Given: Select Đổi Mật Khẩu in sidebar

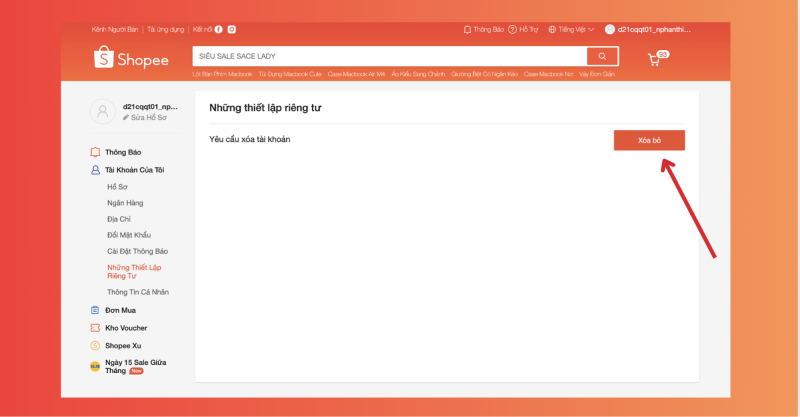Looking at the screenshot, I should pyautogui.click(x=129, y=235).
